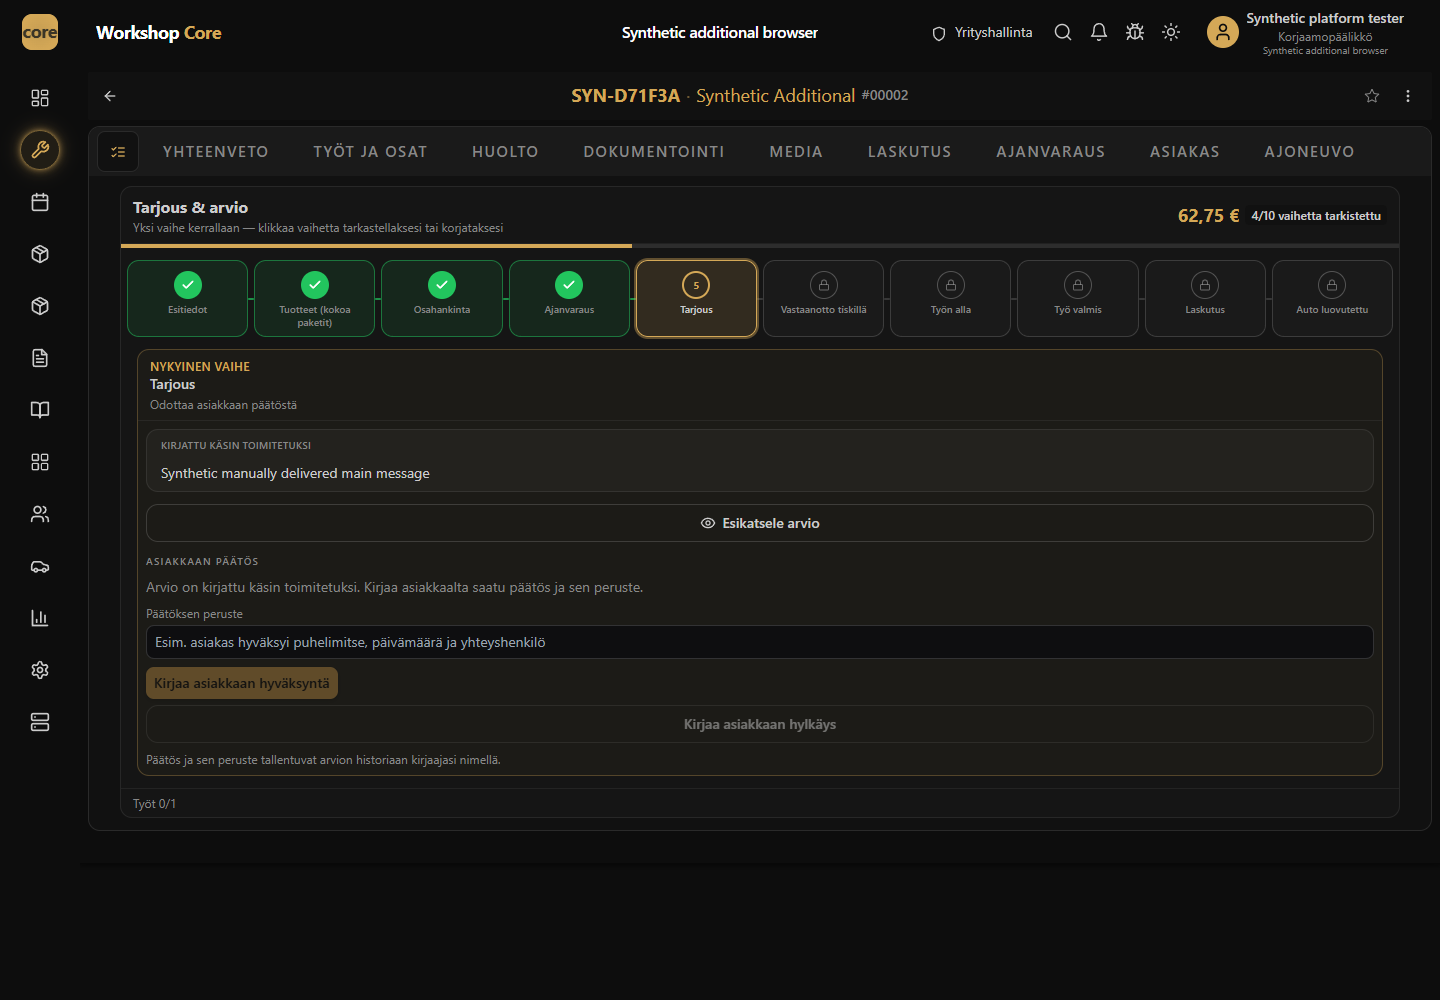This screenshot has height=1000, width=1440.
Task: Open Yrityshallinta company management
Action: (982, 33)
